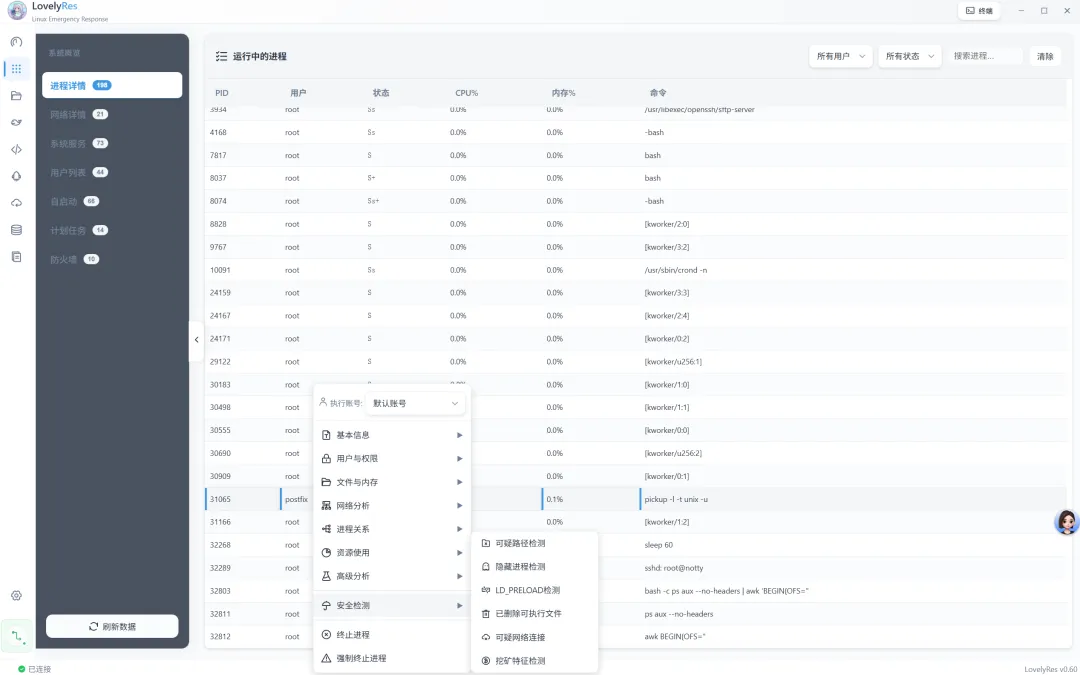
Task: Select the sleep 60 command cell
Action: pos(658,545)
